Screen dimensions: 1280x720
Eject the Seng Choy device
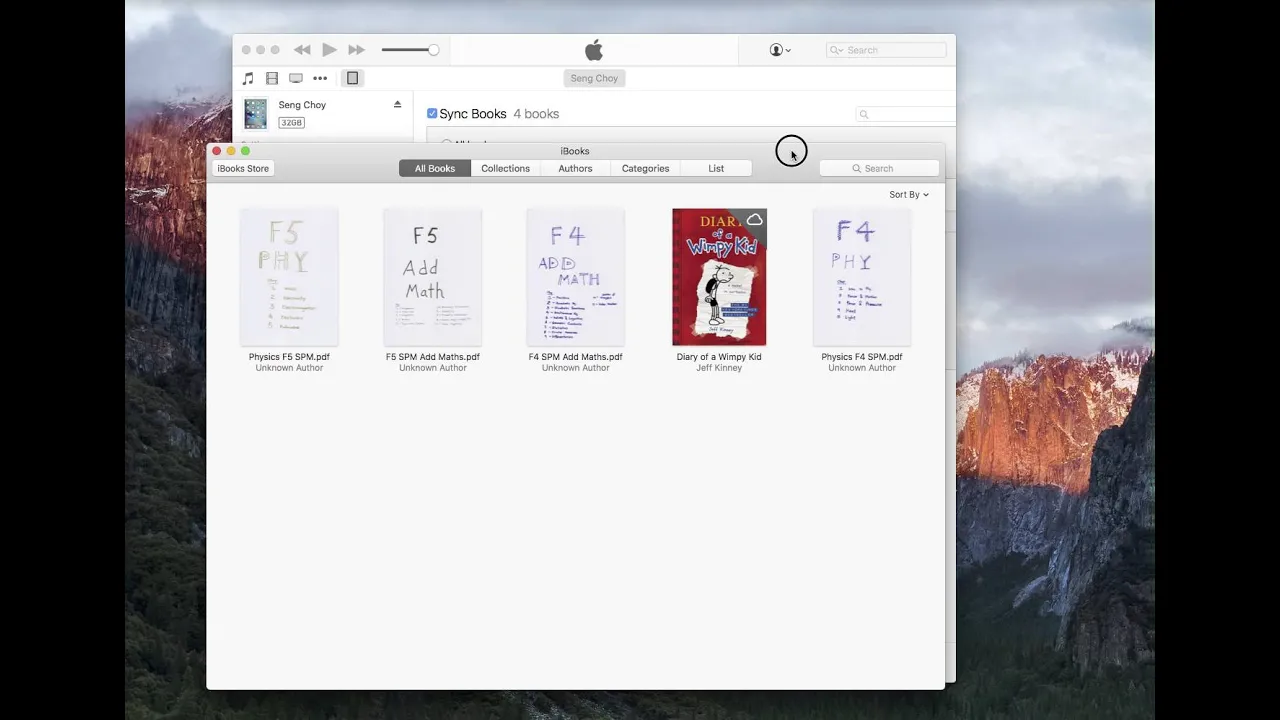click(x=397, y=104)
